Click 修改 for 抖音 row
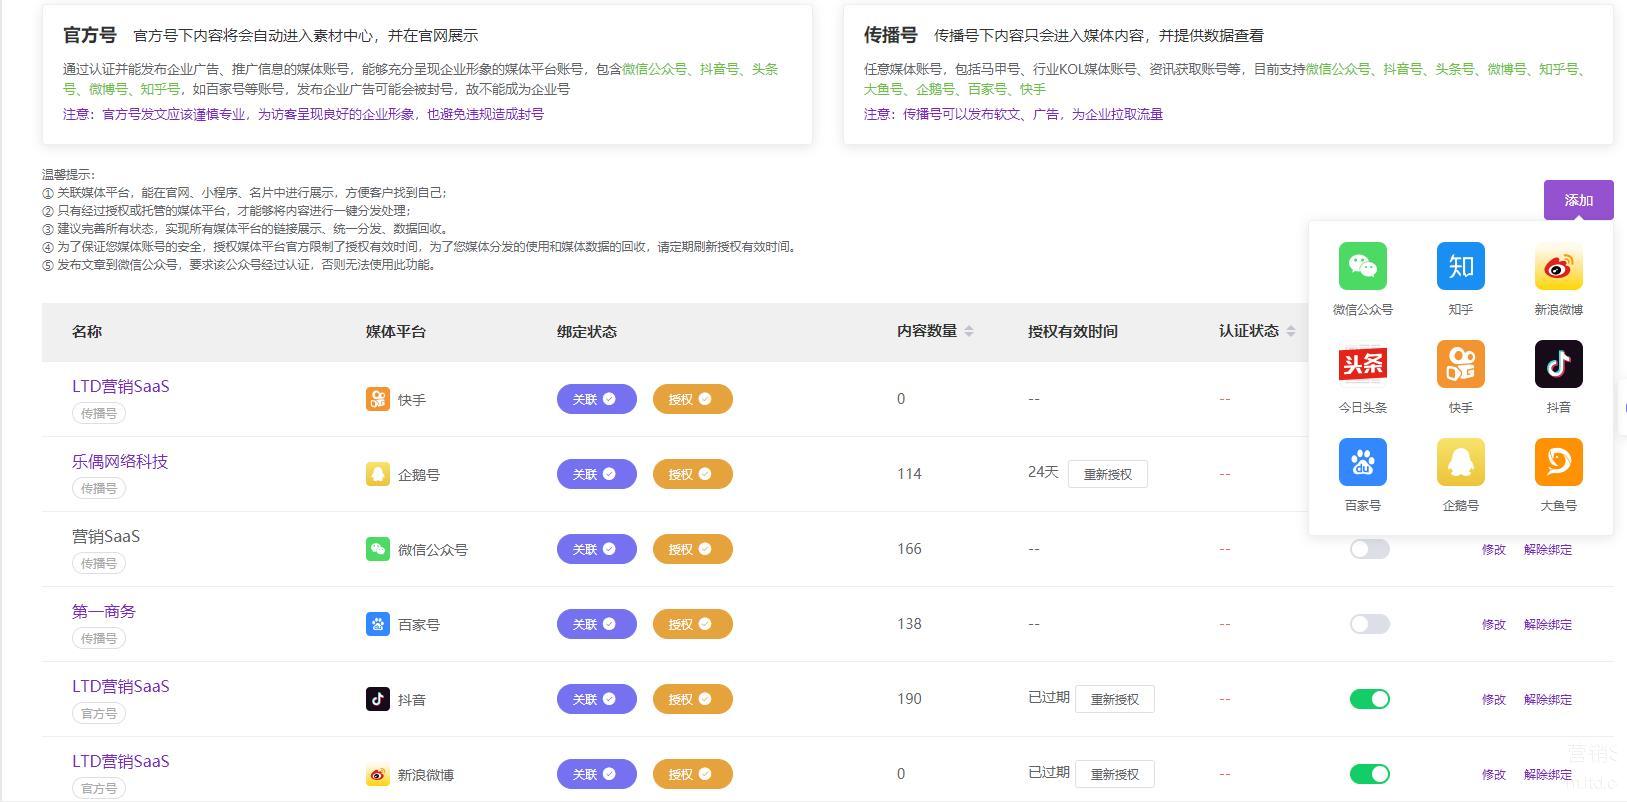 tap(1493, 699)
